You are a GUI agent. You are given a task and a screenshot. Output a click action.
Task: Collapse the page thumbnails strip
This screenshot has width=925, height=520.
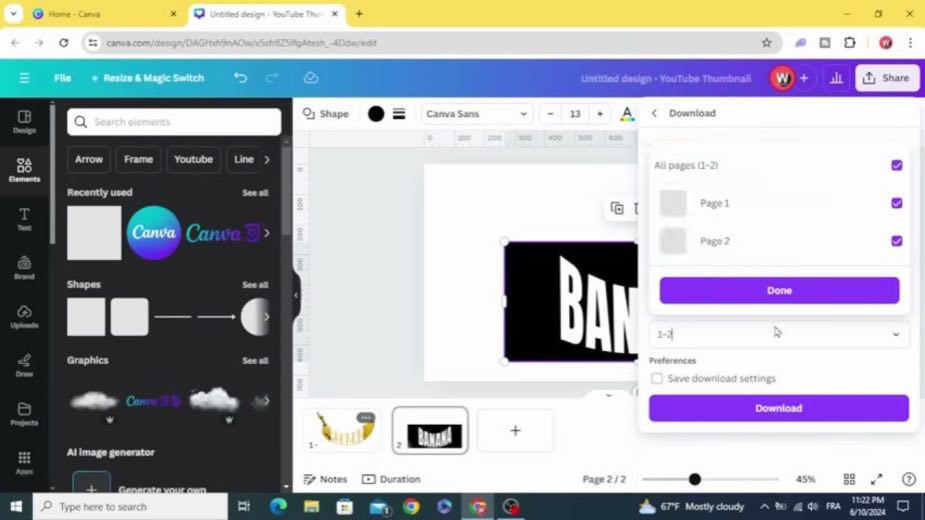tap(608, 395)
